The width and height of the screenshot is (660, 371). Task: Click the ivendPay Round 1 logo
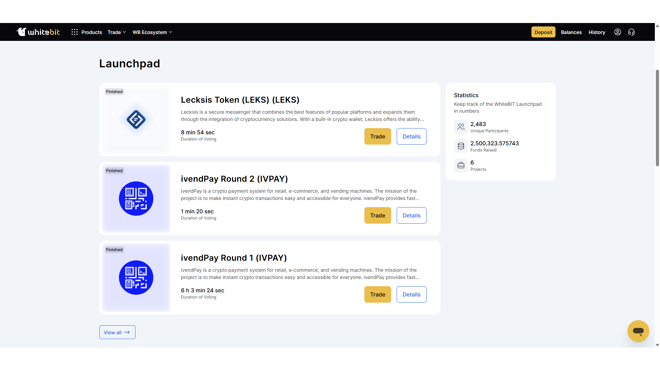[136, 278]
